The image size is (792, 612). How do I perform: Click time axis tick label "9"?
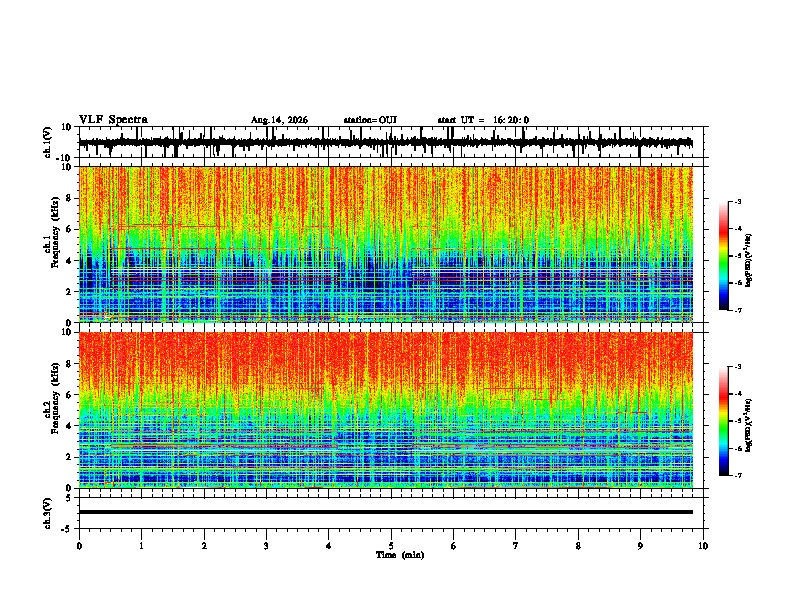tap(640, 546)
